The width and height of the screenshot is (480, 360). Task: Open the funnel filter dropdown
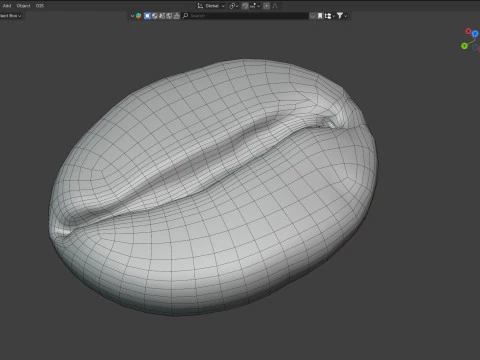point(342,16)
